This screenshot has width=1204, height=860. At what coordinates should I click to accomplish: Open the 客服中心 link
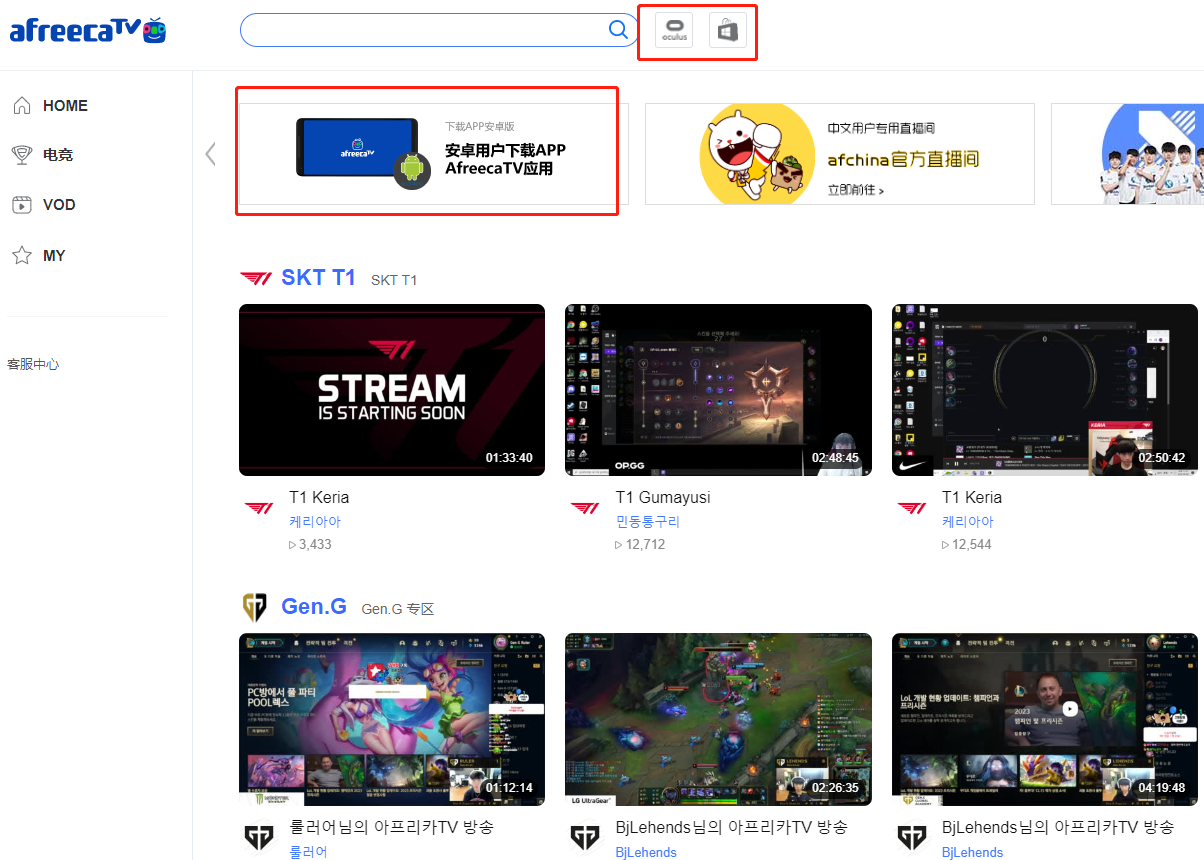pos(33,364)
